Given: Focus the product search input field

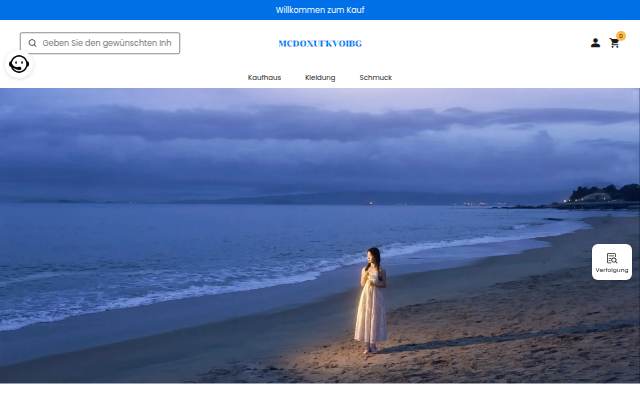Looking at the screenshot, I should pos(100,43).
